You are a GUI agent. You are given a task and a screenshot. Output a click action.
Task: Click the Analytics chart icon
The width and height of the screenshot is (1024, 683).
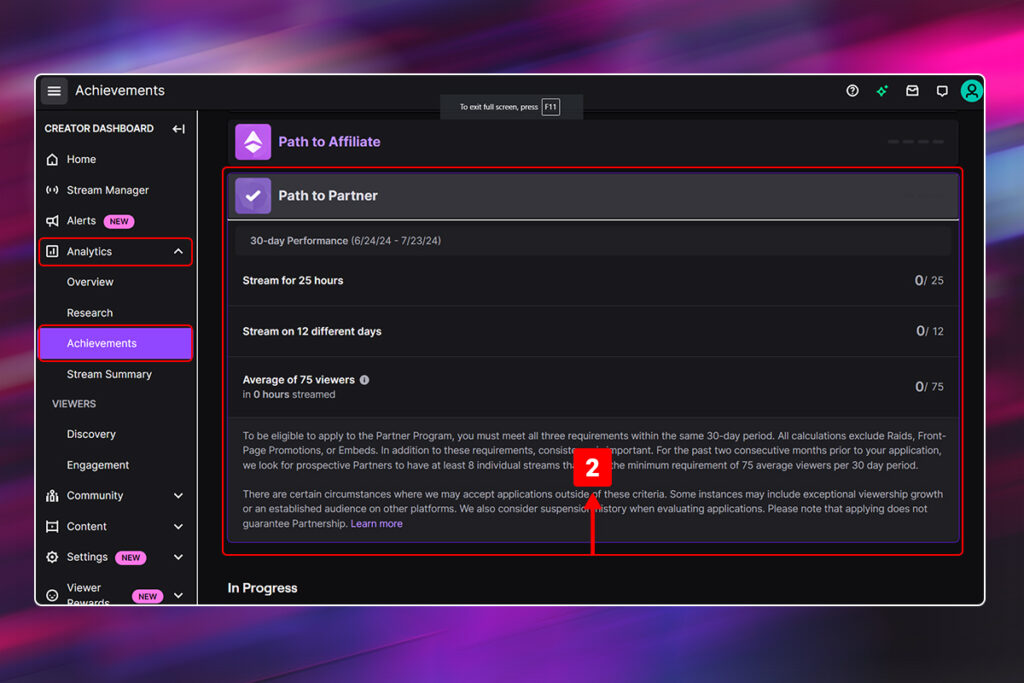click(52, 251)
